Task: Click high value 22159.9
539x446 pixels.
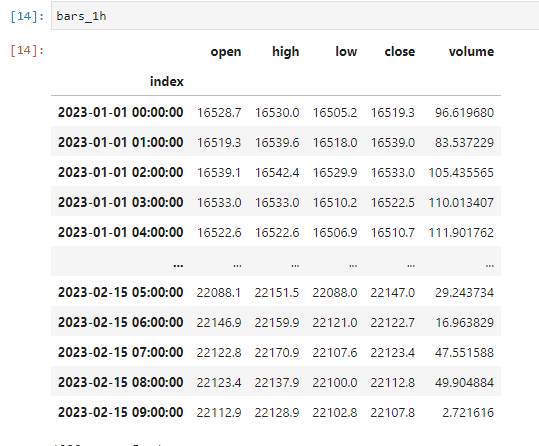Action: (x=277, y=323)
